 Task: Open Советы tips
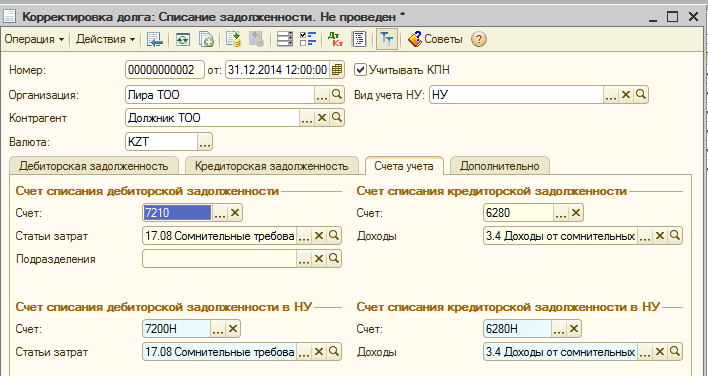click(436, 39)
